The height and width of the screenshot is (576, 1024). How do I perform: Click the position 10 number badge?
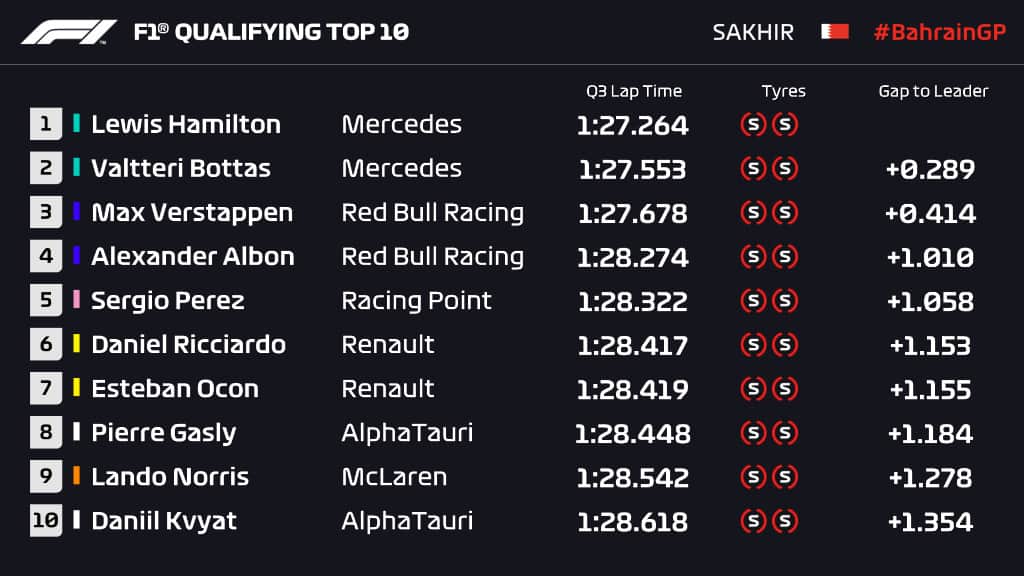46,521
